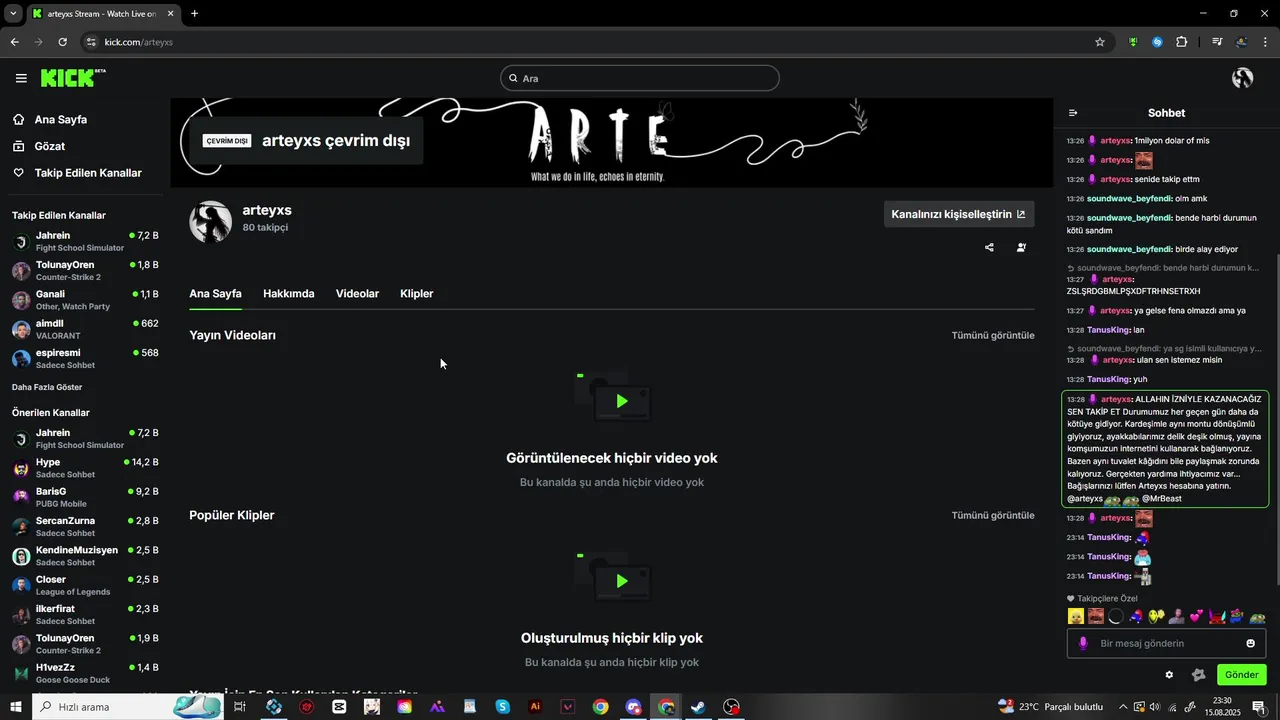Click the 80 takipçi follower count

pos(265,228)
